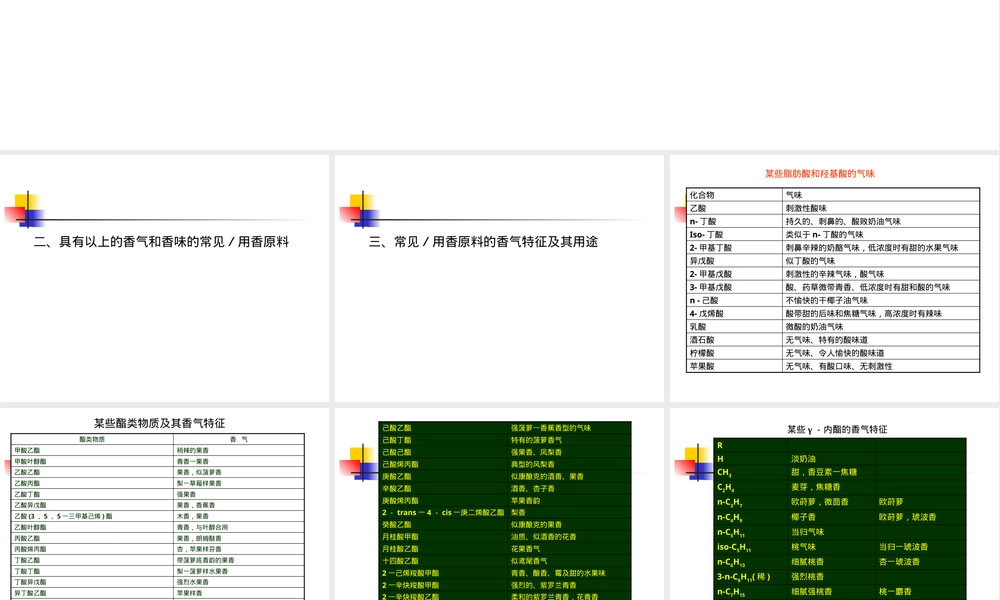This screenshot has height=600, width=1000.
Task: Click the compound cell 苹果酸
Action: click(x=734, y=366)
